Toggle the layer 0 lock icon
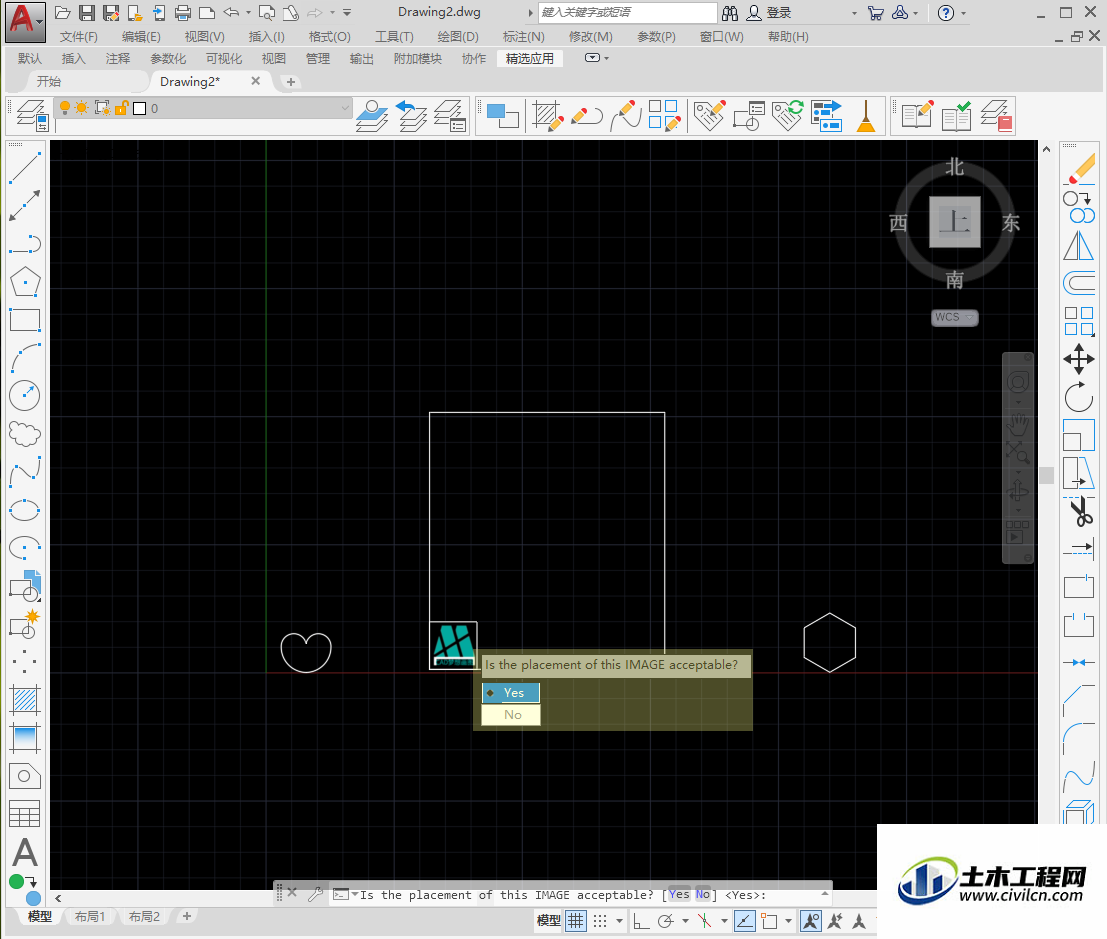The height and width of the screenshot is (939, 1107). coord(121,108)
